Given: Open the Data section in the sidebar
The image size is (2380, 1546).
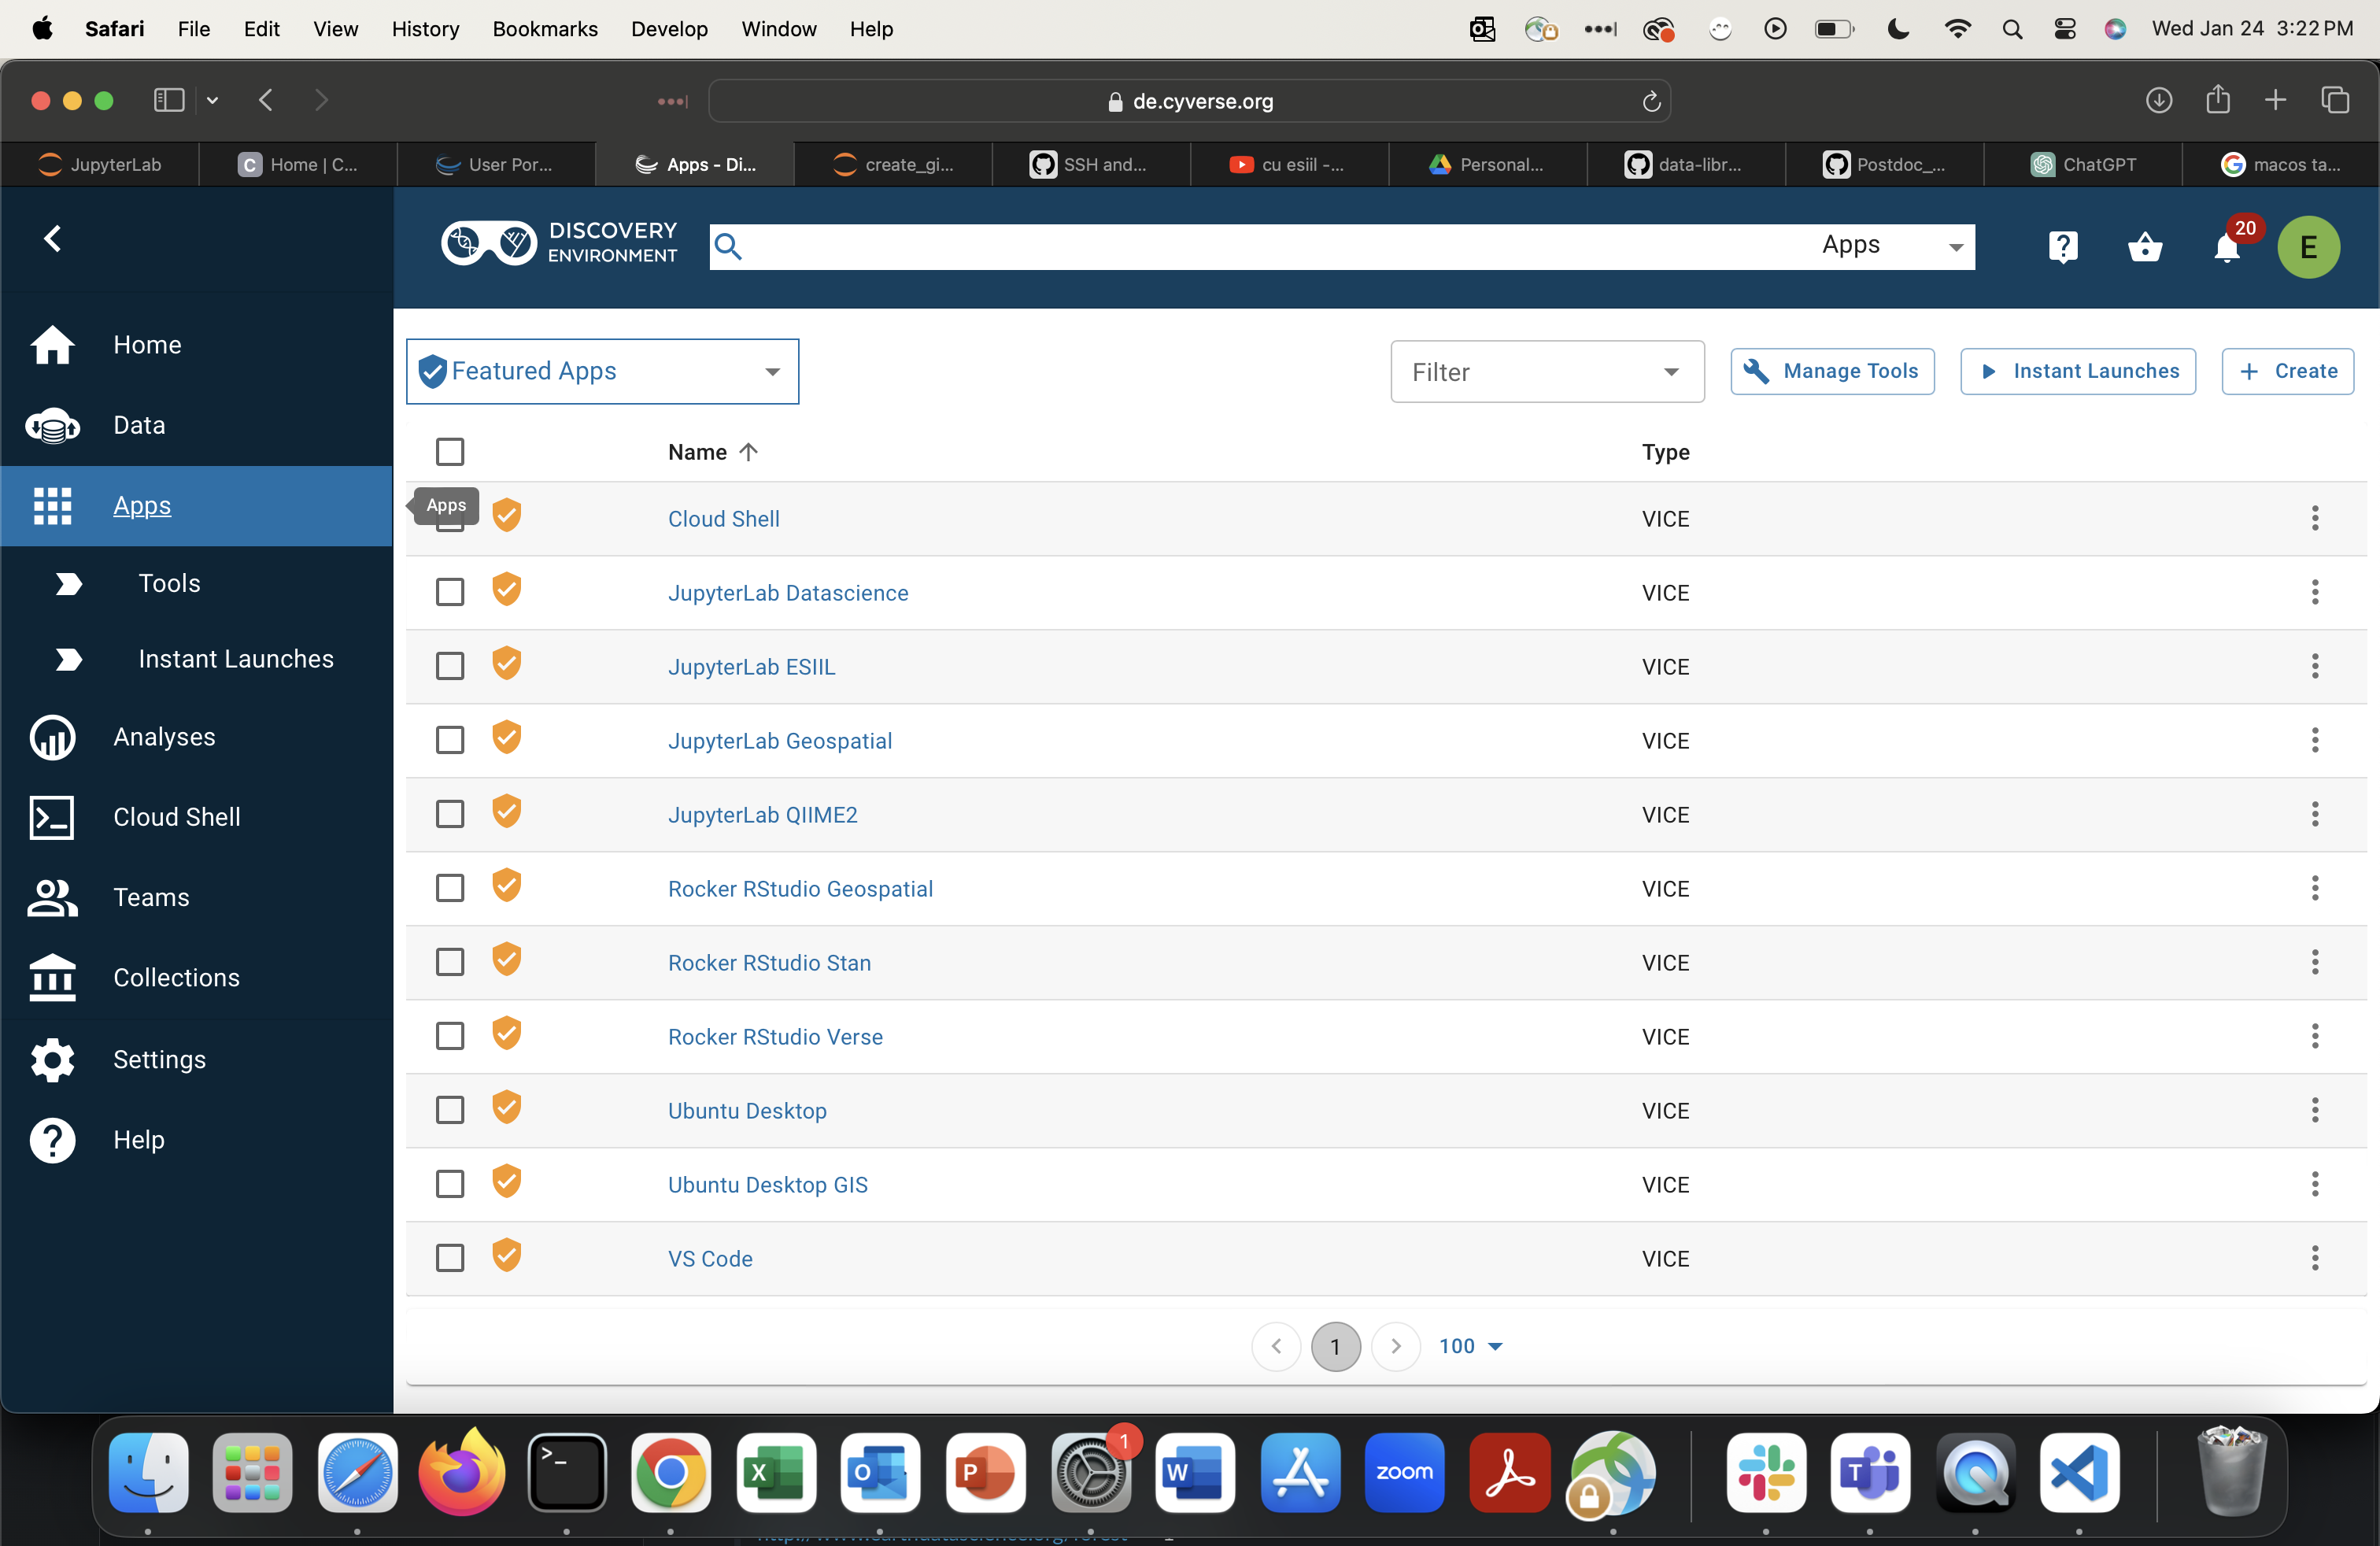Looking at the screenshot, I should coord(140,424).
